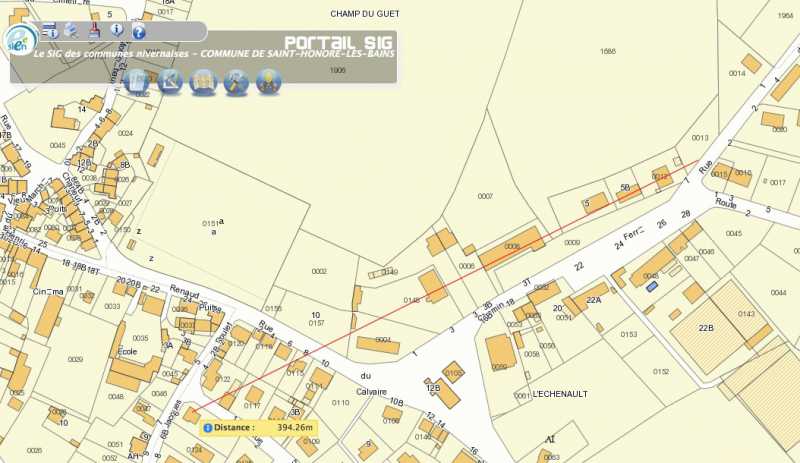
Task: Click the SIEN logo icon
Action: click(x=18, y=39)
